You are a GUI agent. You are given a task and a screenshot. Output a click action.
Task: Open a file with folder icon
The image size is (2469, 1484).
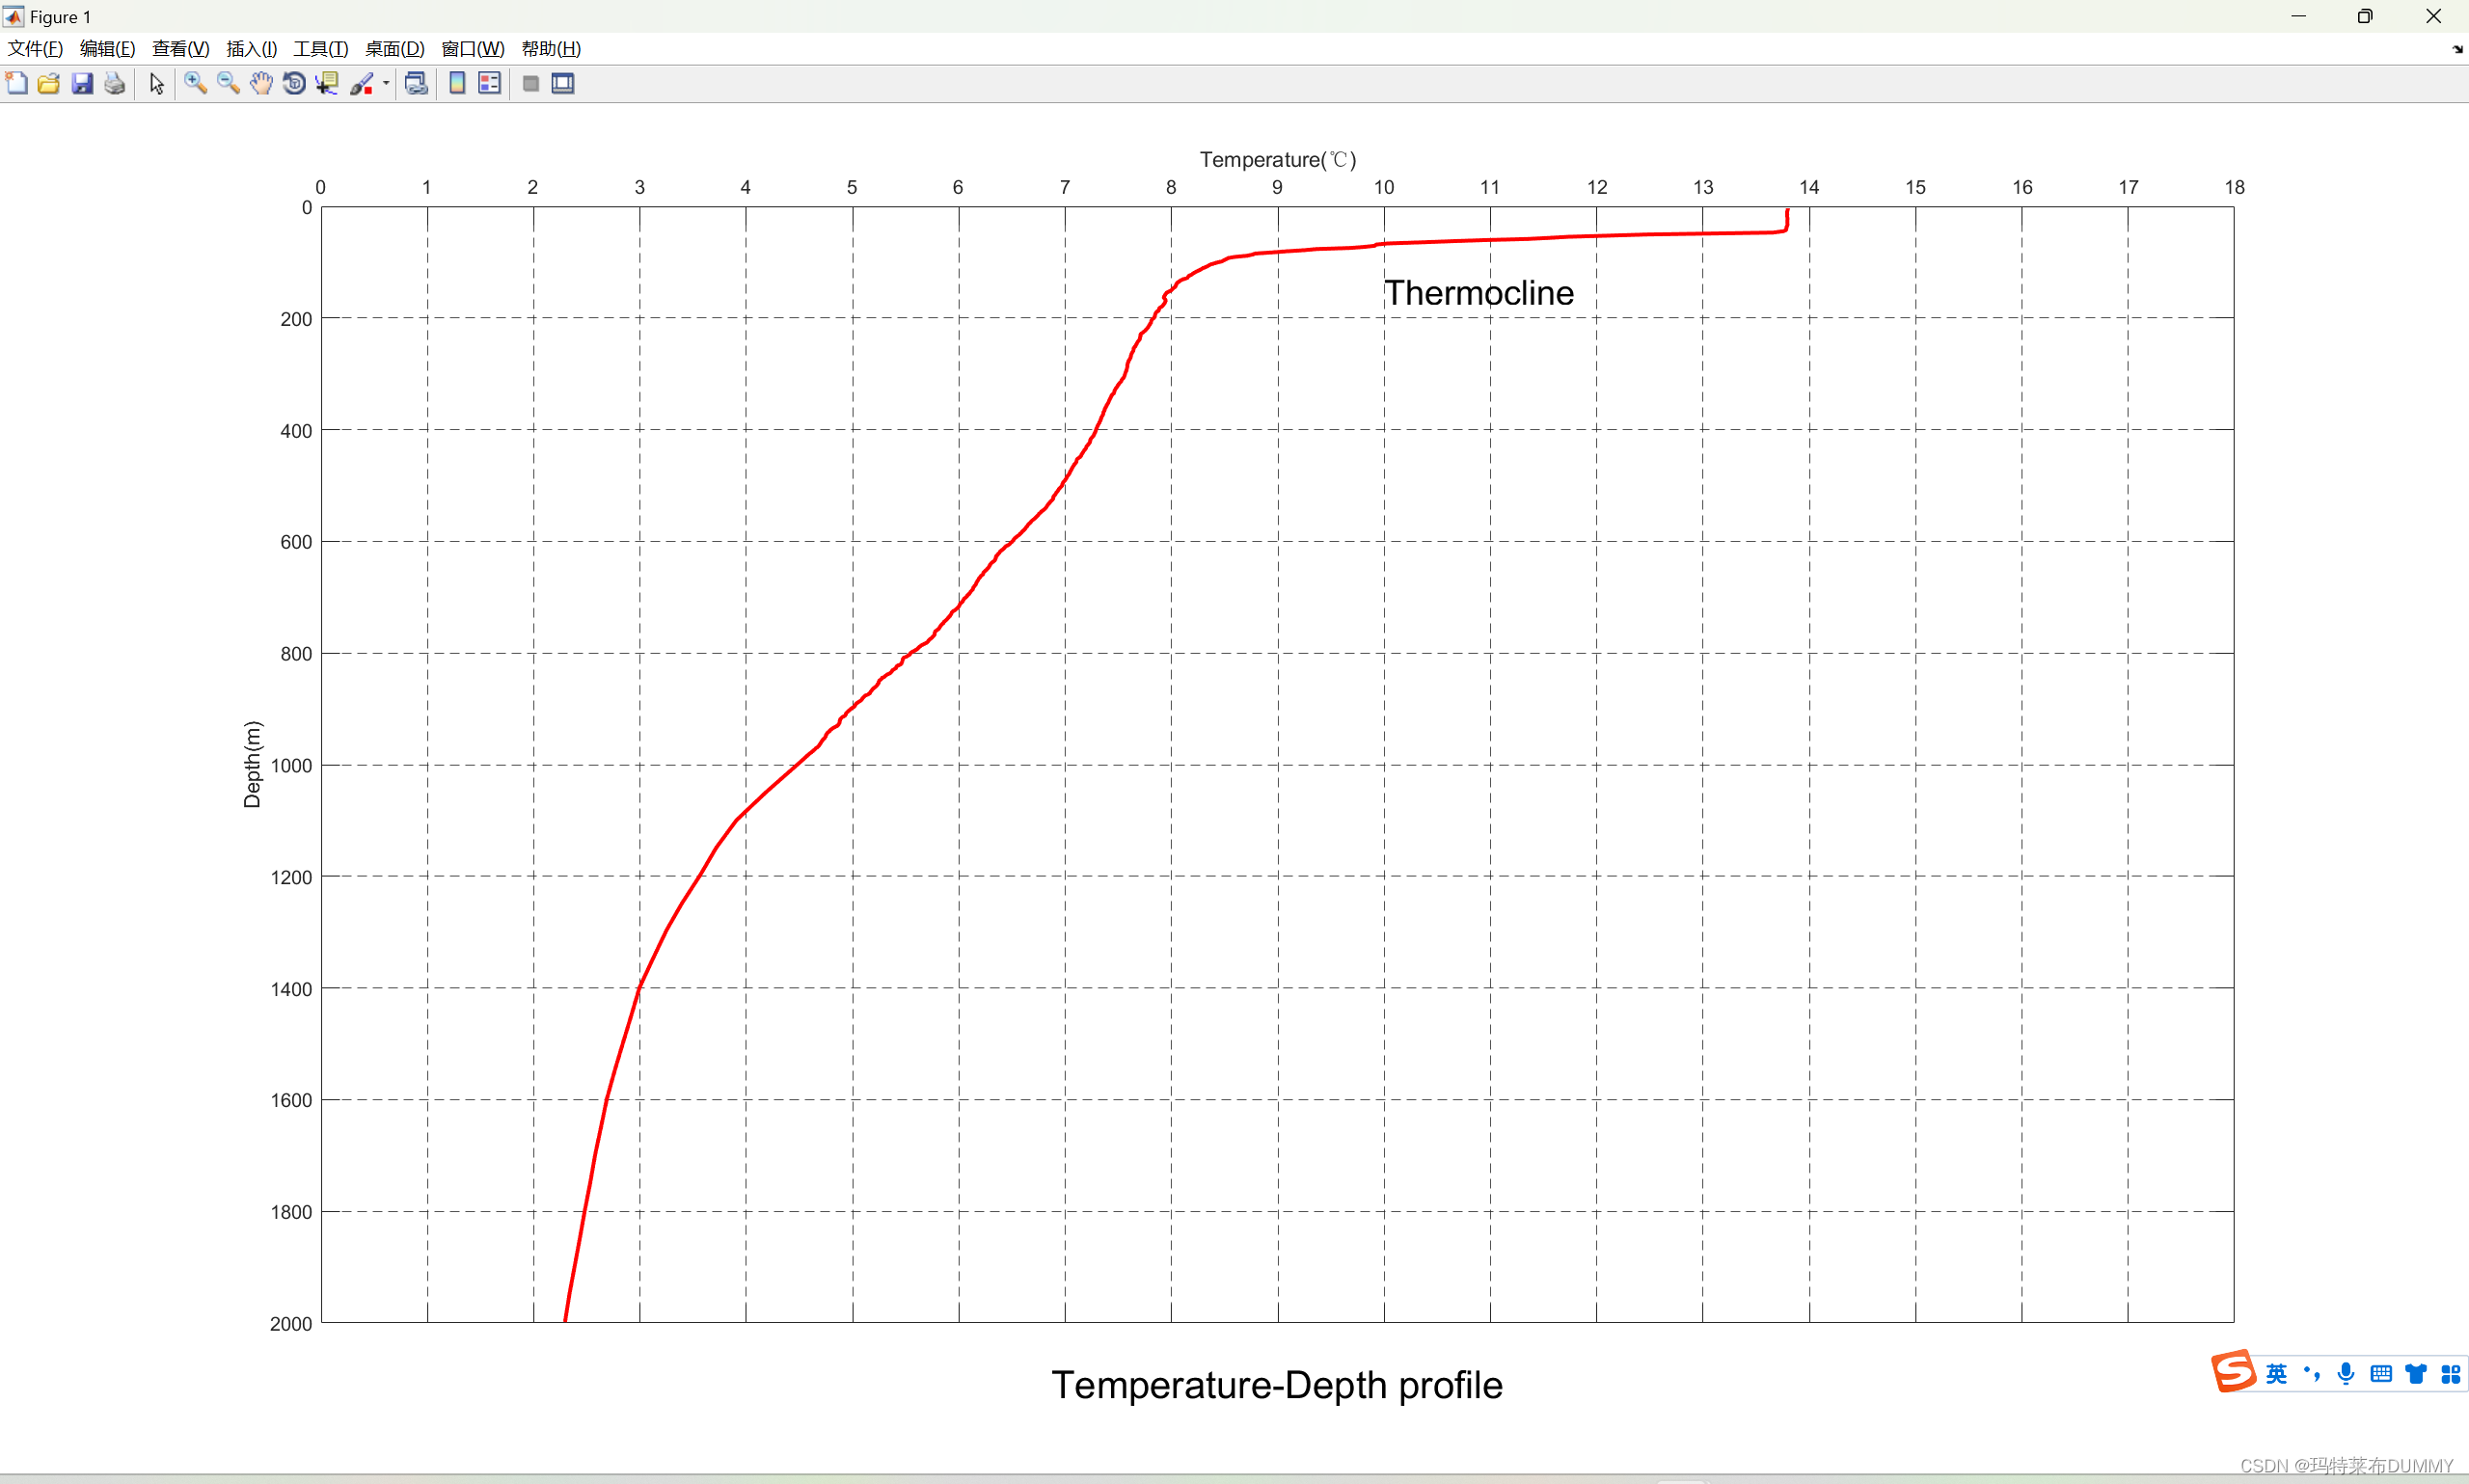(49, 84)
